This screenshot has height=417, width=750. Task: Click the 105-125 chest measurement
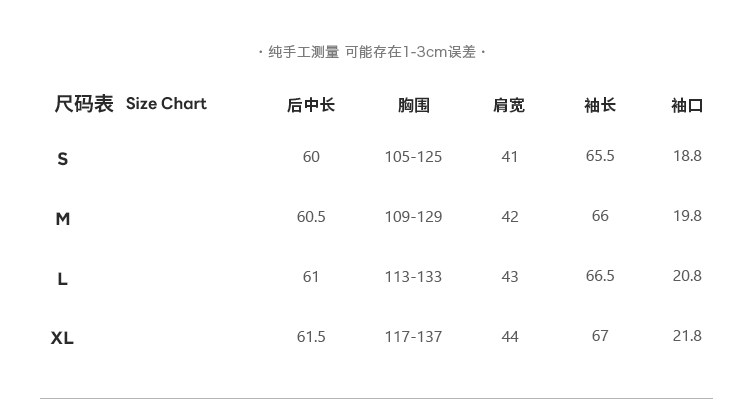(413, 157)
